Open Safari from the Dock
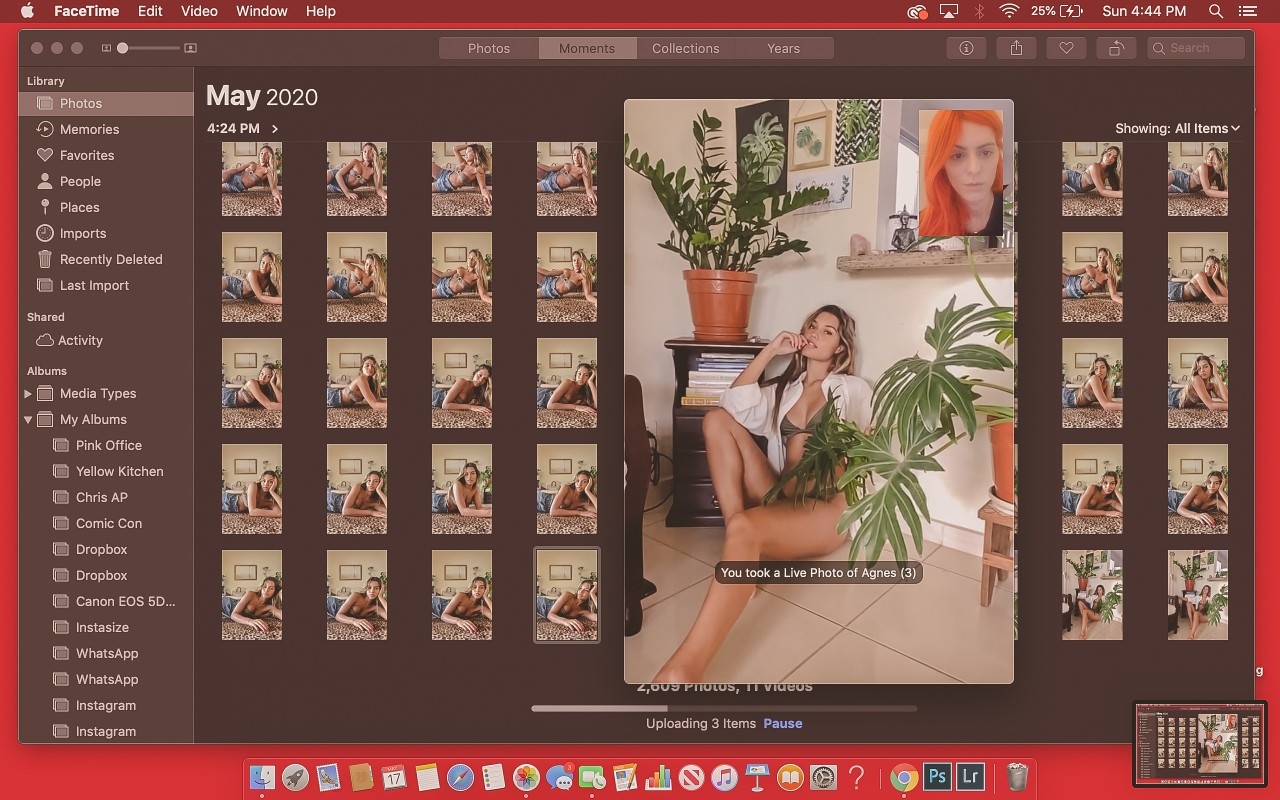Viewport: 1280px width, 800px height. [460, 777]
